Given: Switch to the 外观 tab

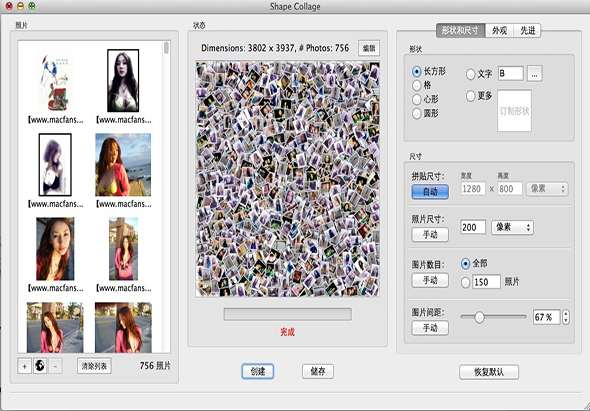Looking at the screenshot, I should click(x=499, y=31).
